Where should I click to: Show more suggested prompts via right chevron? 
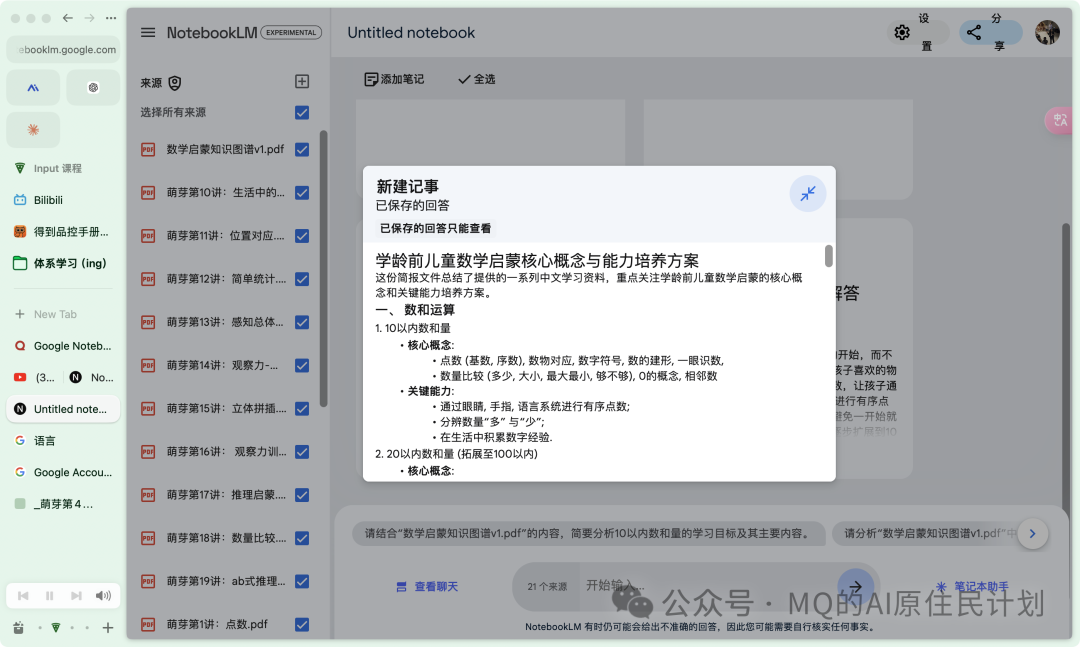(x=1031, y=534)
